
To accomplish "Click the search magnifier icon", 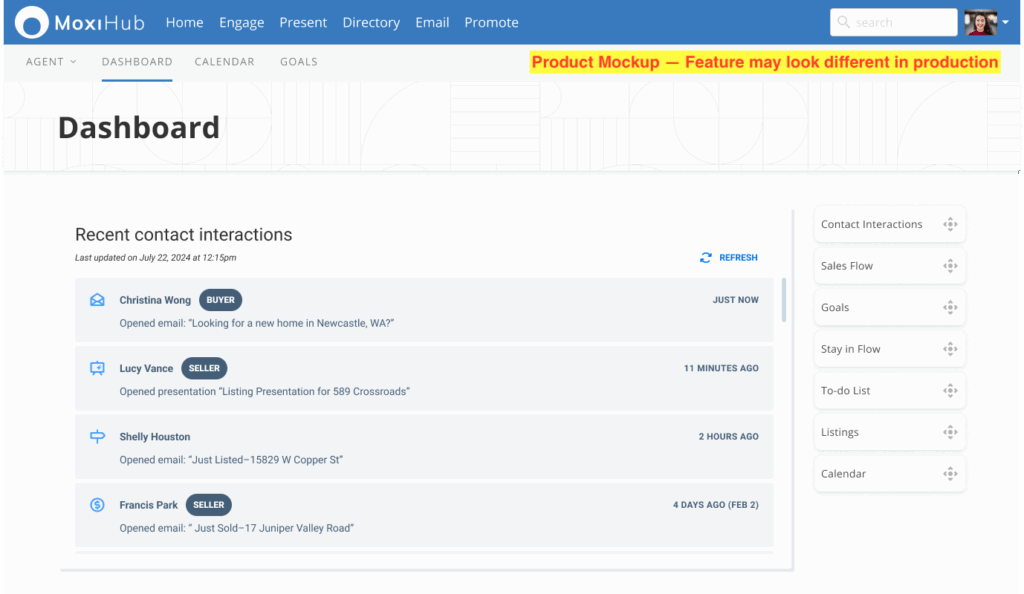I will (x=843, y=22).
